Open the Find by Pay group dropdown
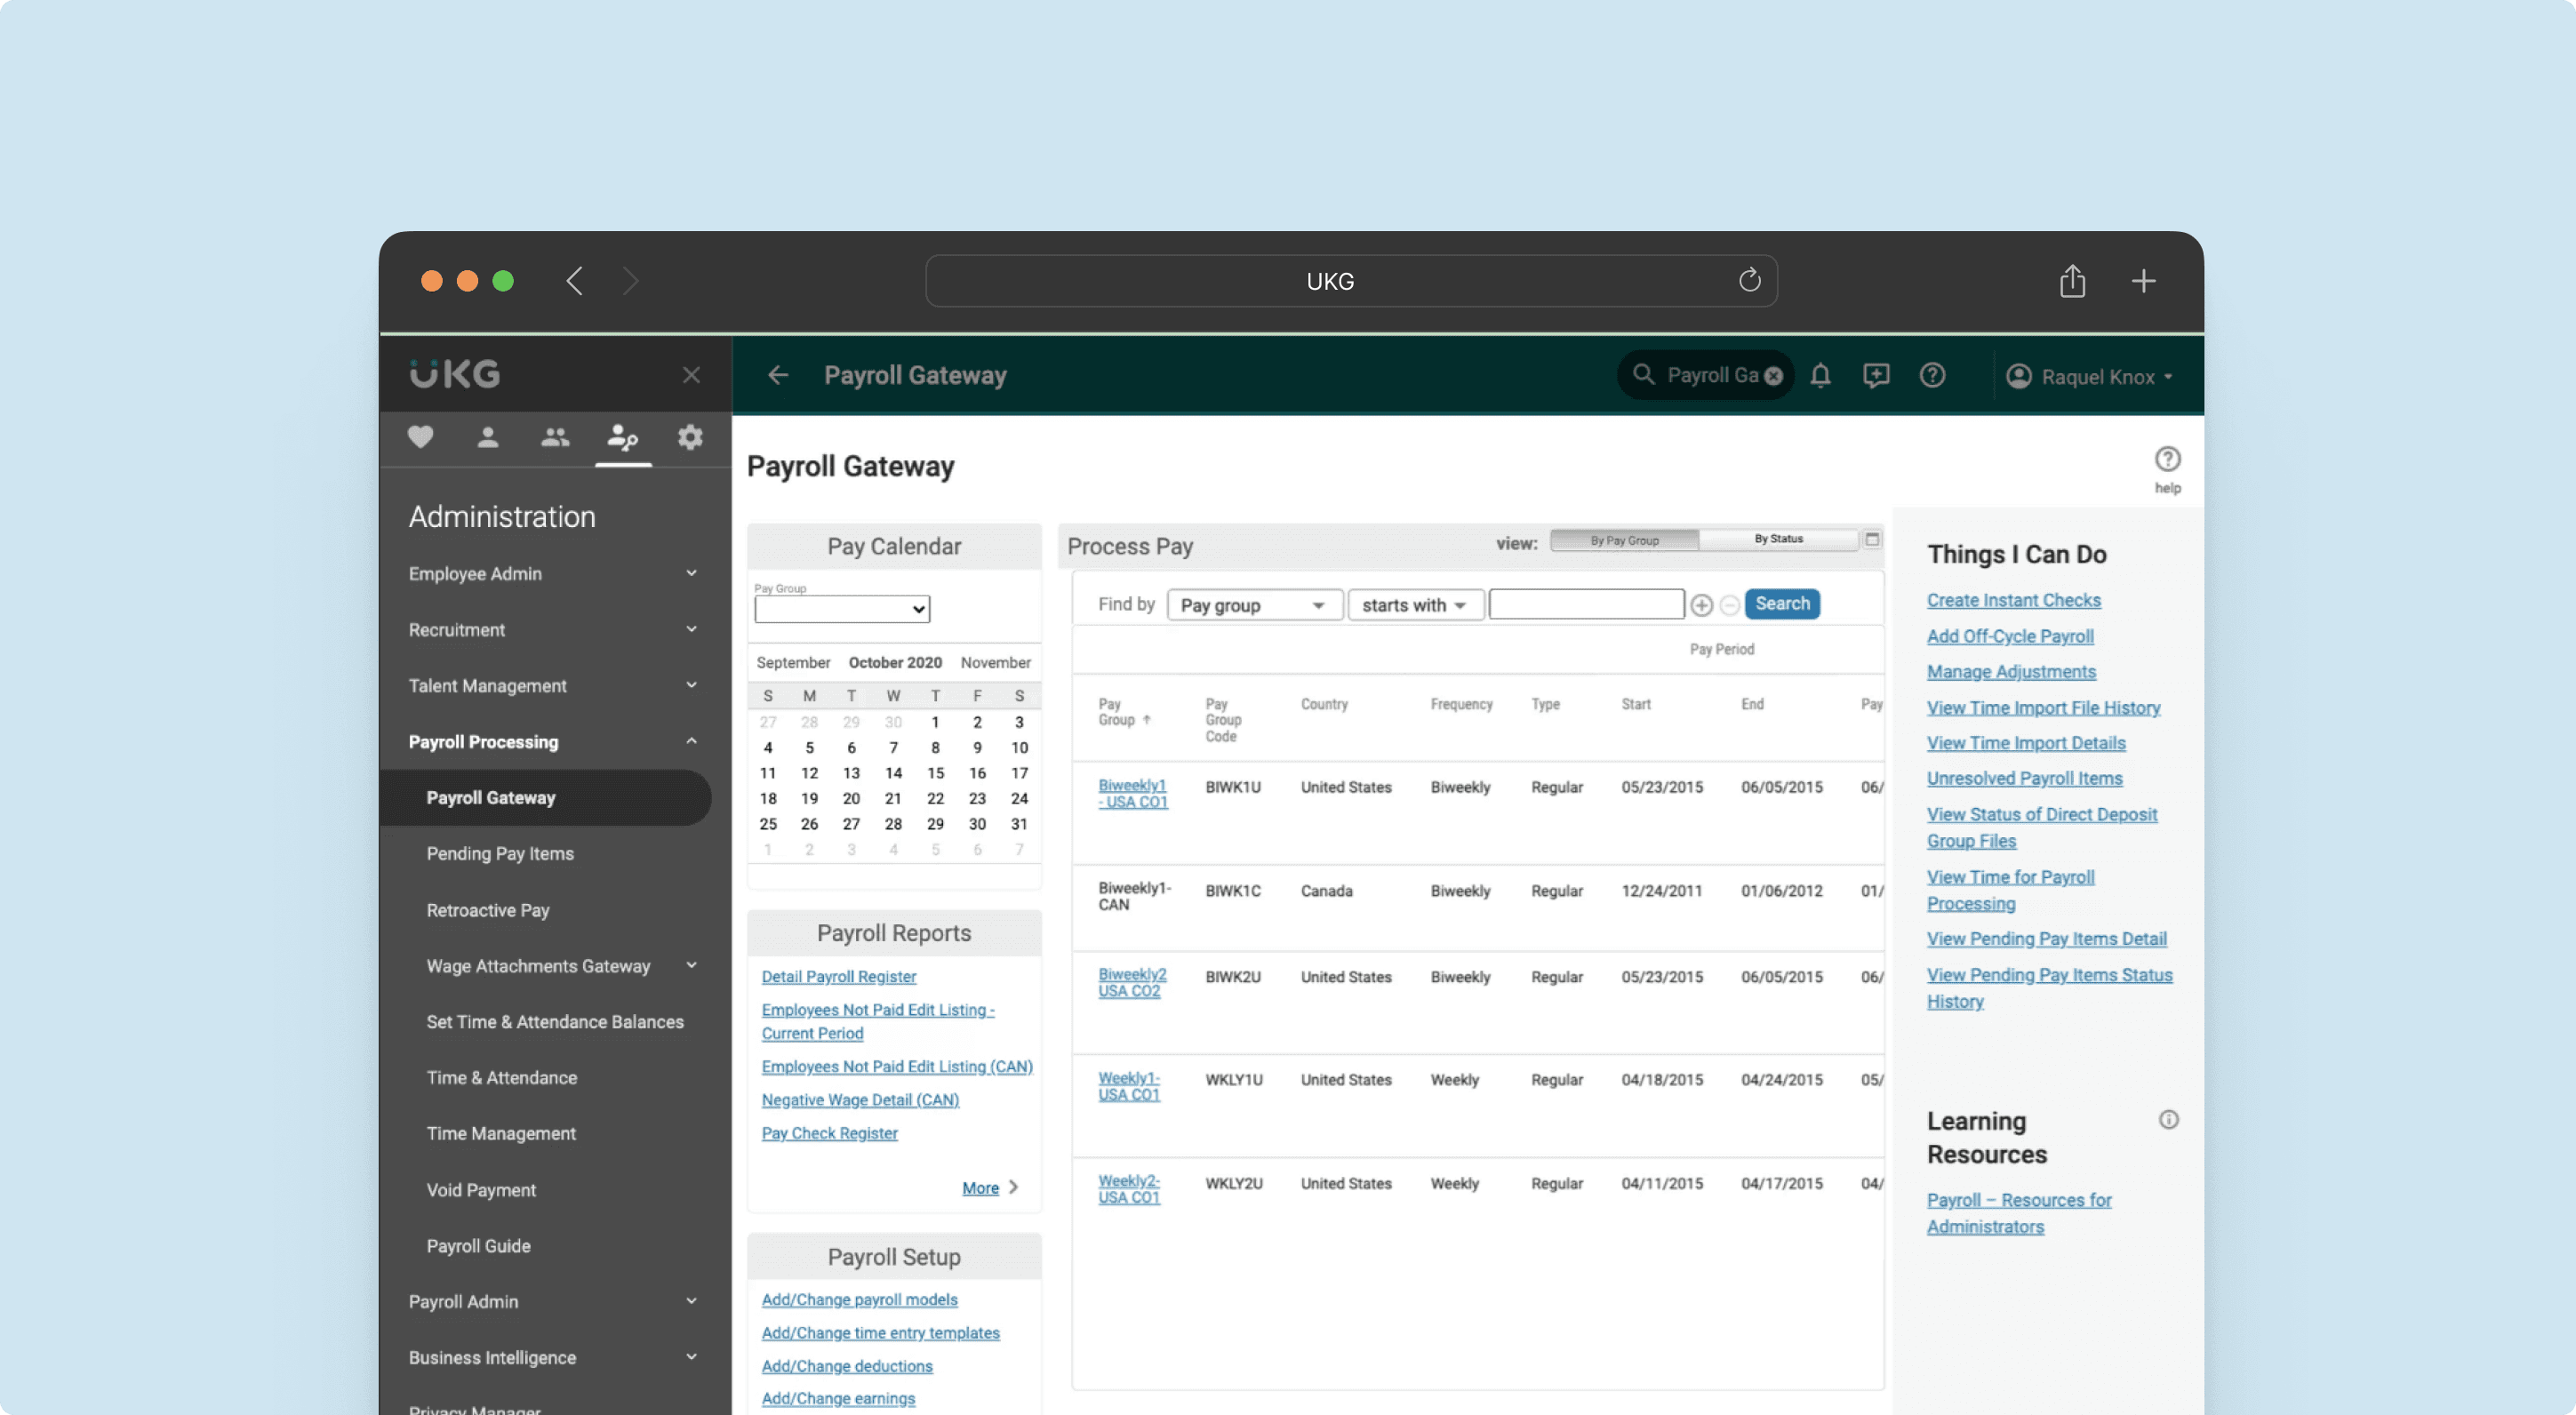 1254,605
